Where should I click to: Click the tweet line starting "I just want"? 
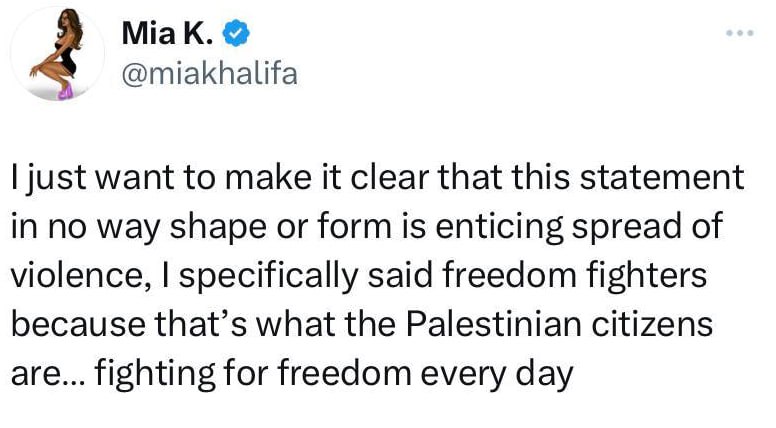[377, 177]
